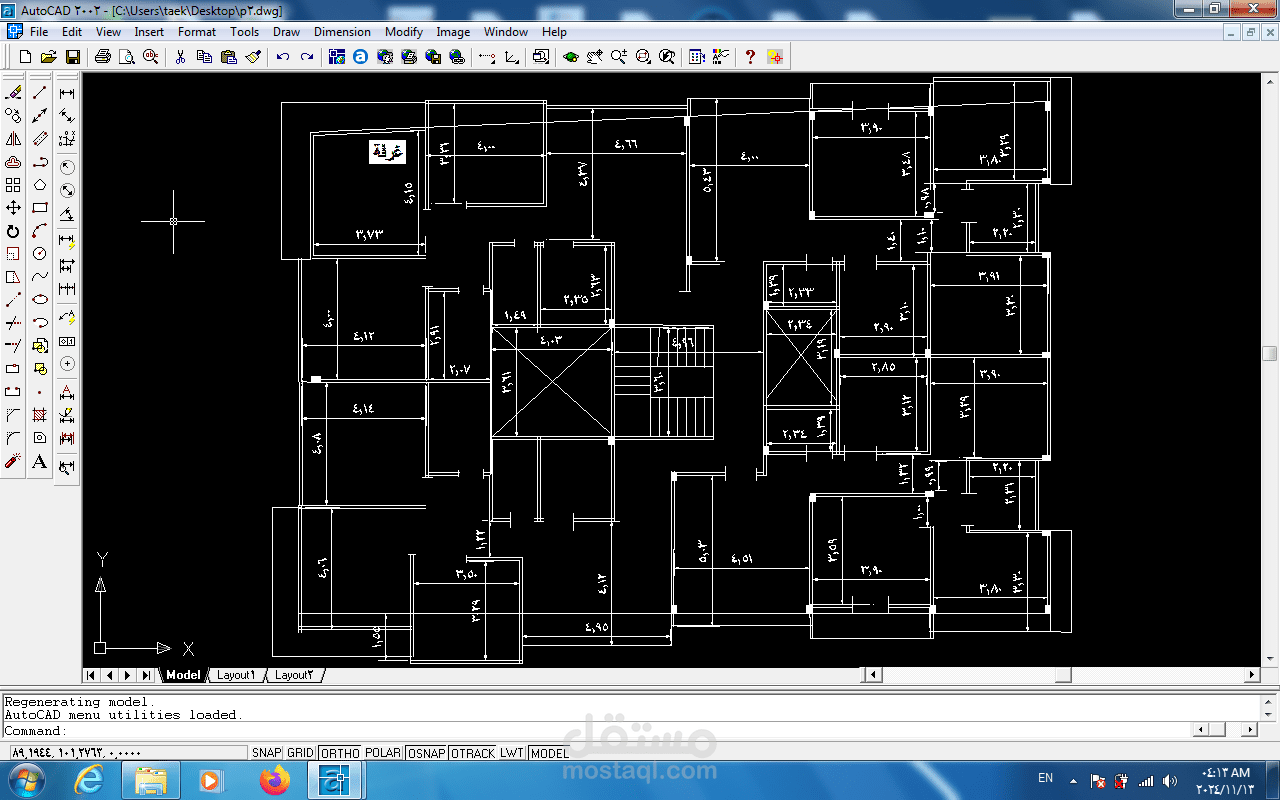The image size is (1280, 800).
Task: Select the Line drawing tool
Action: (x=40, y=92)
